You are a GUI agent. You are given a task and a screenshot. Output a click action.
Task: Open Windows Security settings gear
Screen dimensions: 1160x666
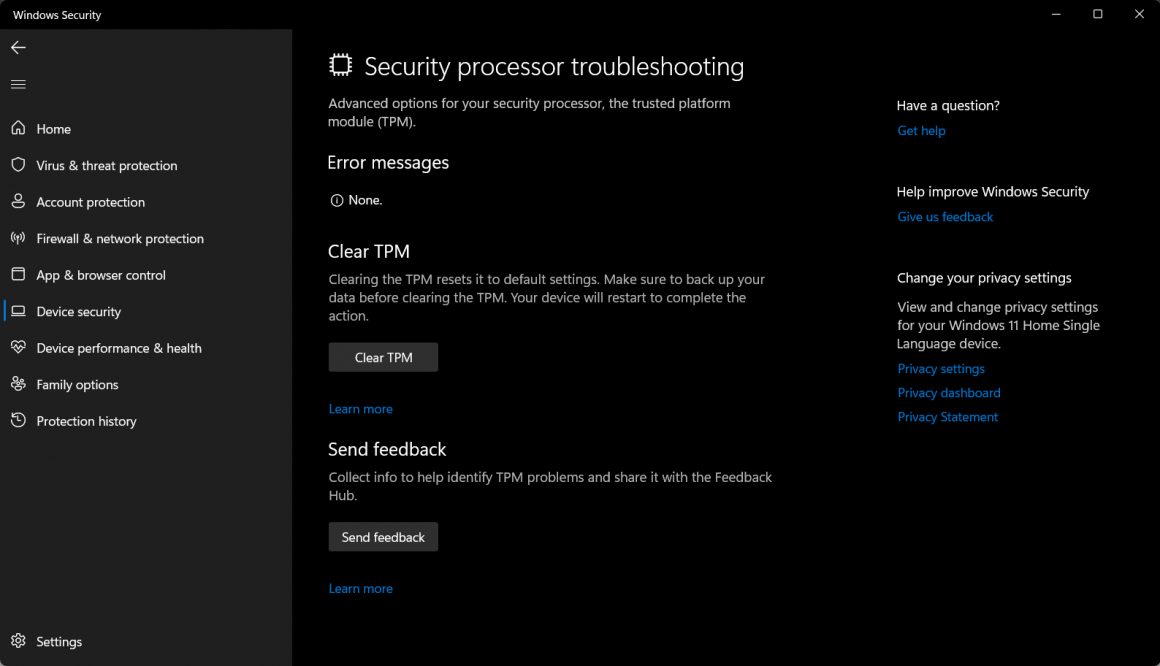coord(45,641)
